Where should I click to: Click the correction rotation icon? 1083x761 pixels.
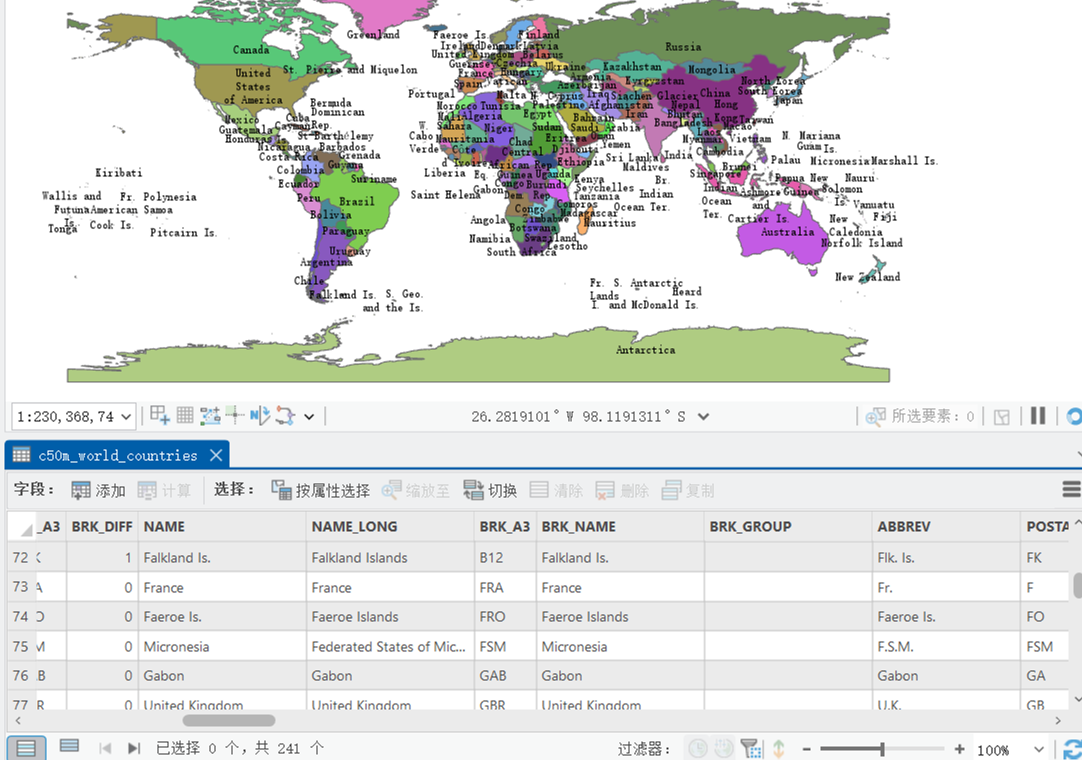[285, 415]
